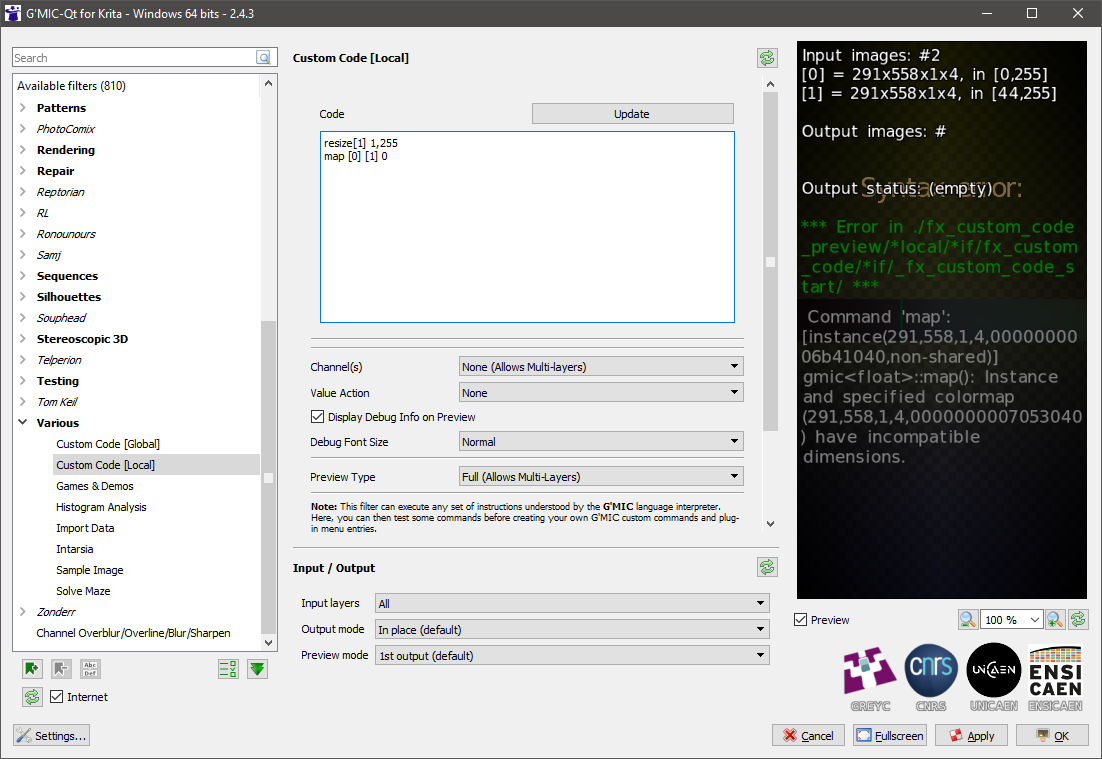Open Settings... dialog

51,735
